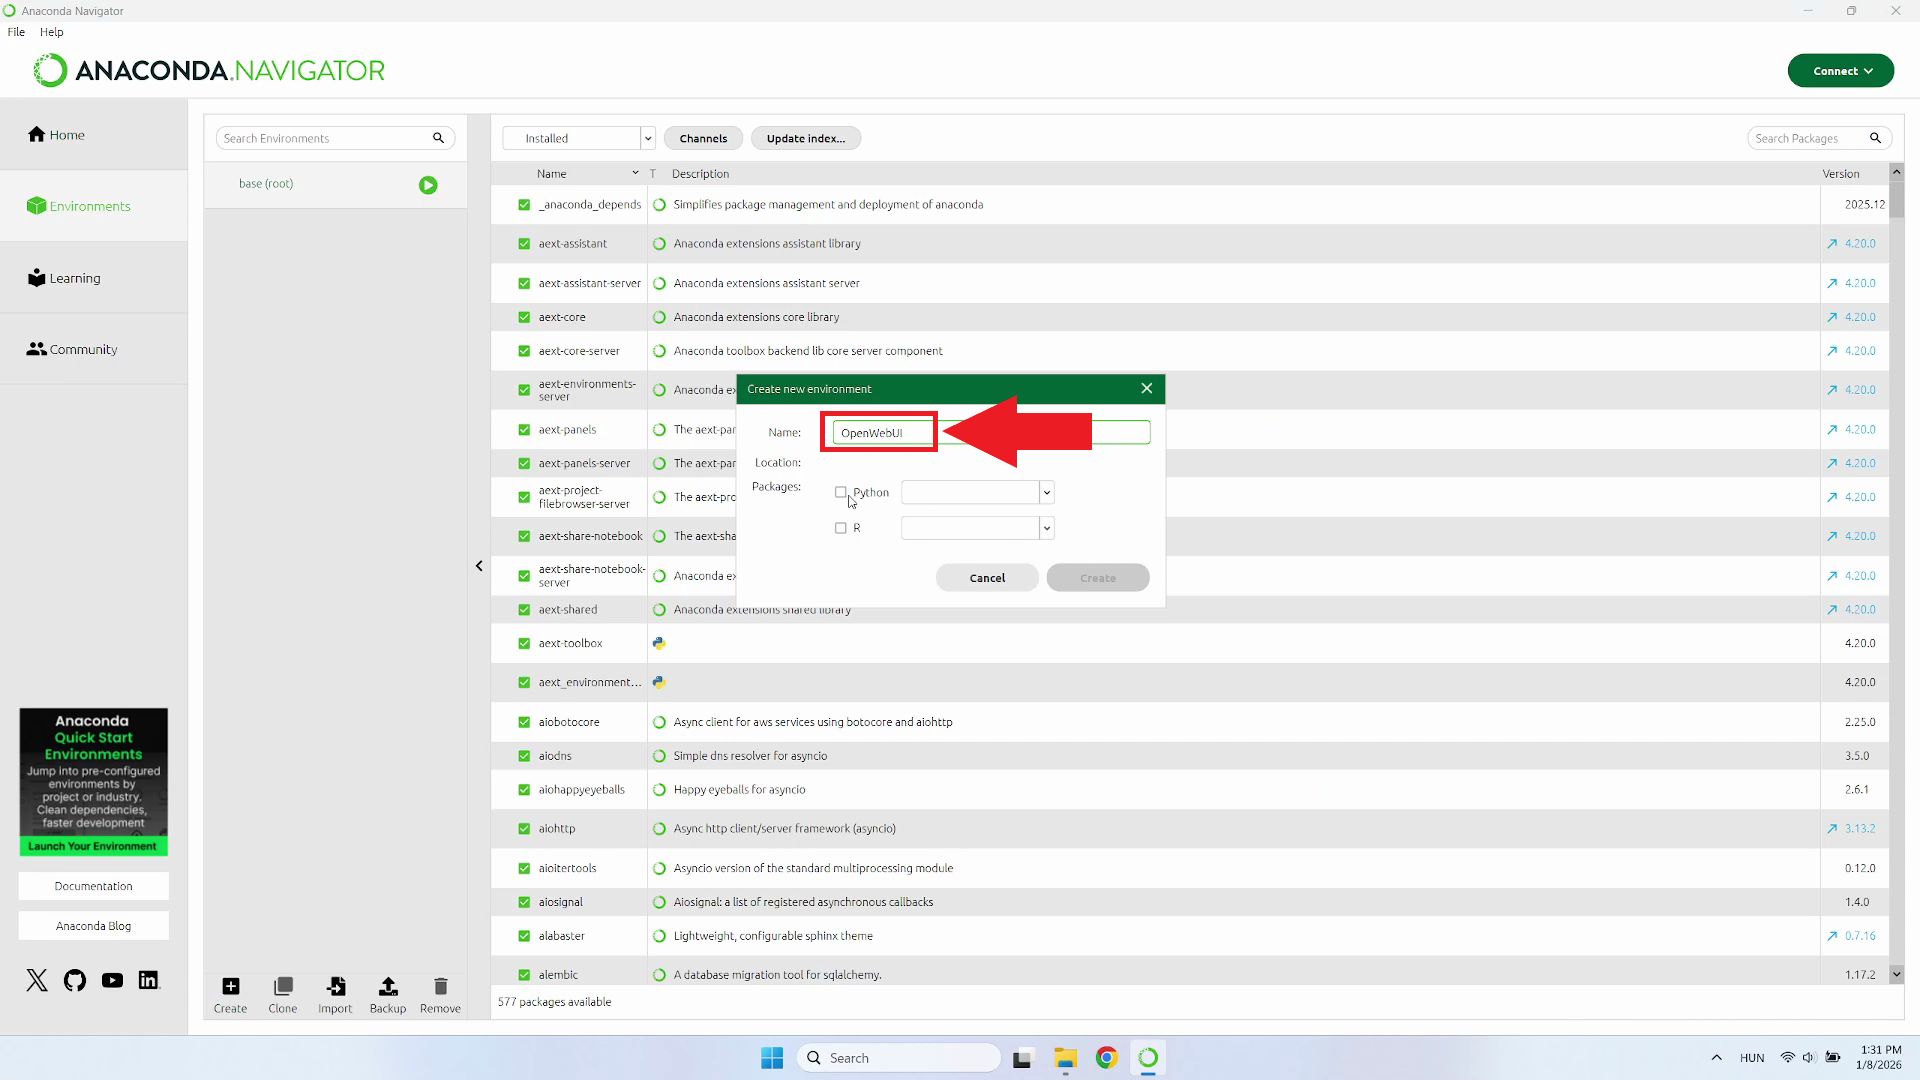Click the Import environment icon

click(335, 987)
